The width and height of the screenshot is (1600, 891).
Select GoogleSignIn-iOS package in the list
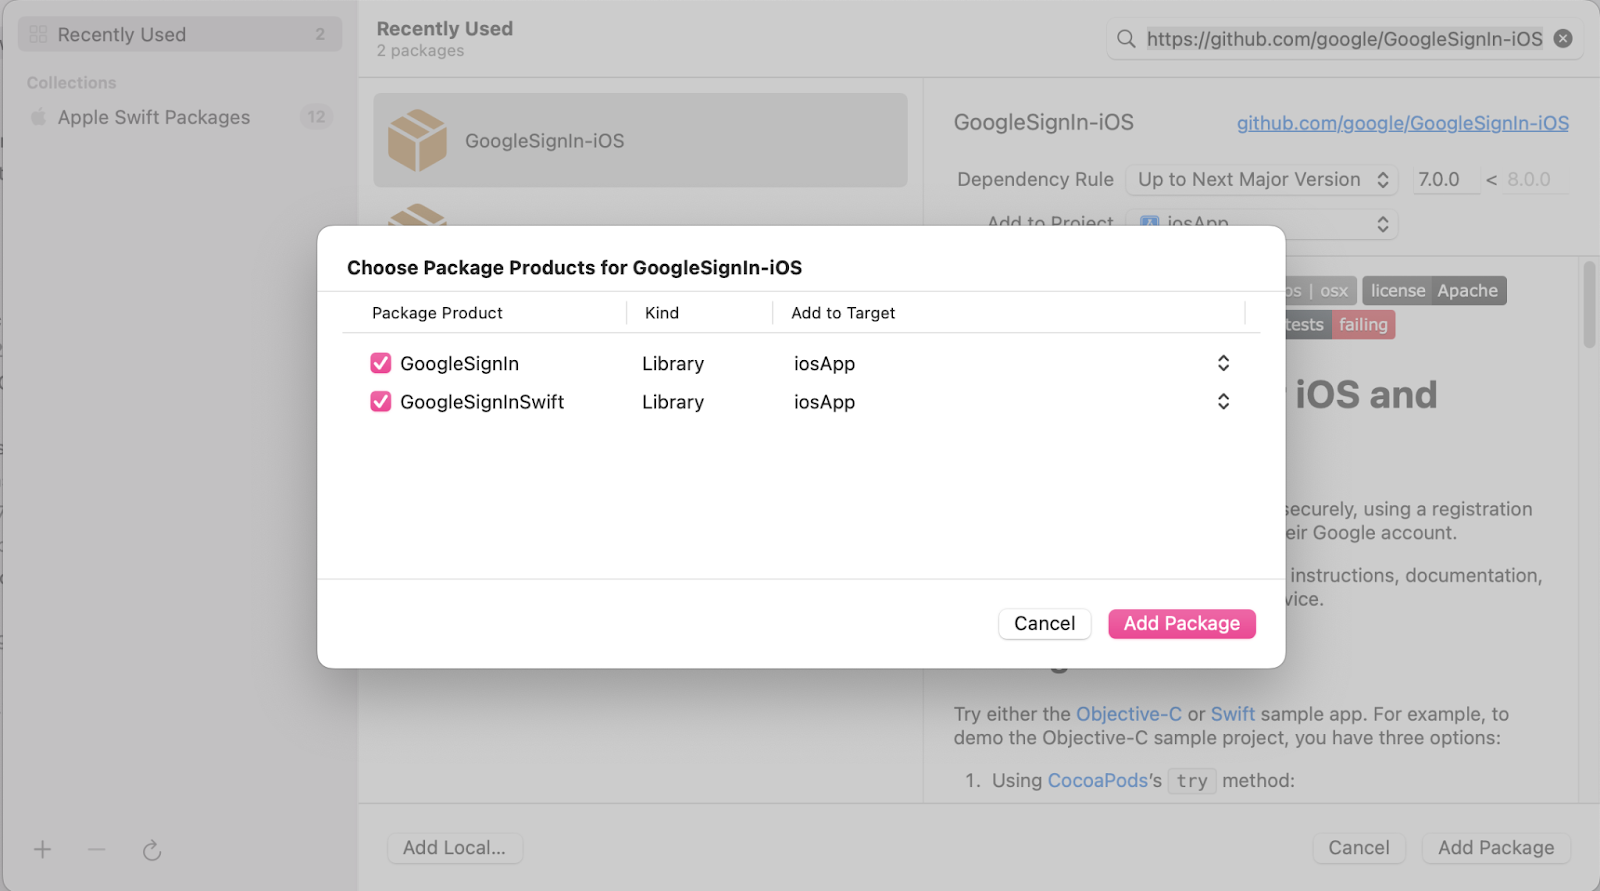pyautogui.click(x=640, y=141)
